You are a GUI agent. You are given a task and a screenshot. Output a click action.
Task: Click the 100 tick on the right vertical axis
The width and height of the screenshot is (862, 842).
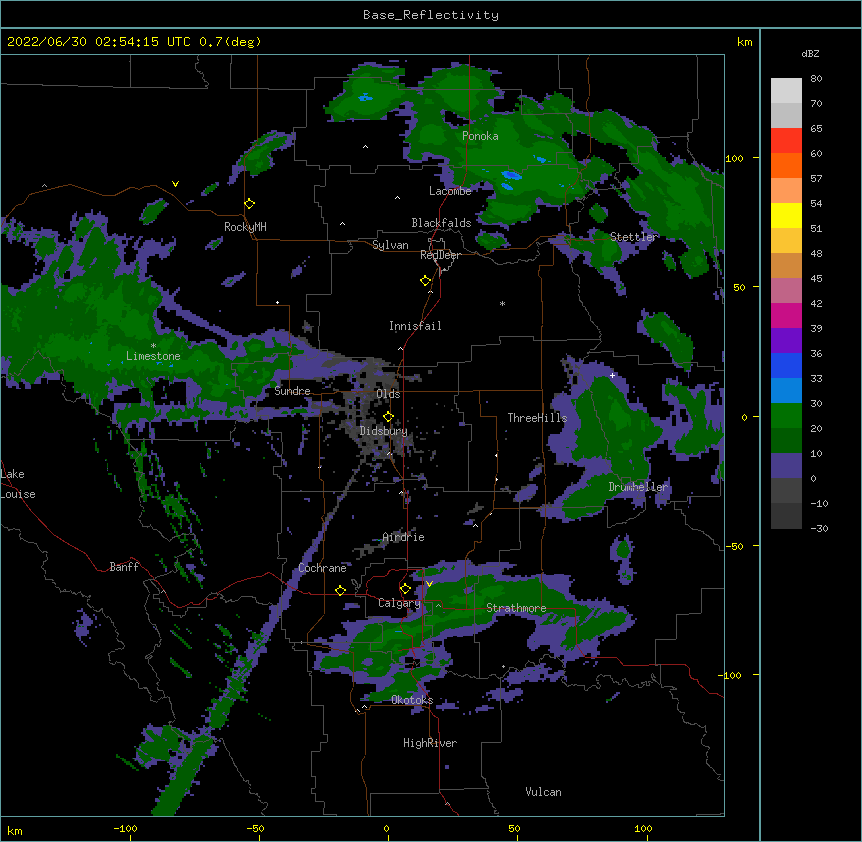point(734,158)
